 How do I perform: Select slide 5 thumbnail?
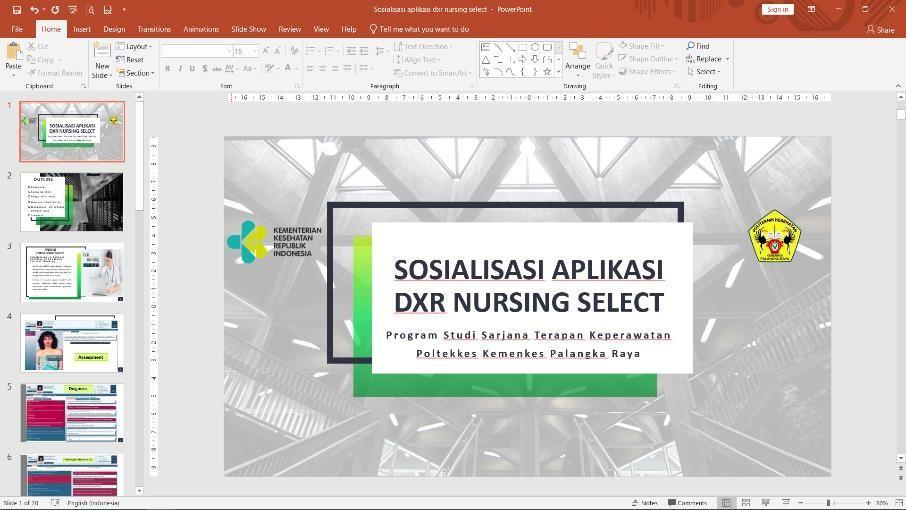72,414
